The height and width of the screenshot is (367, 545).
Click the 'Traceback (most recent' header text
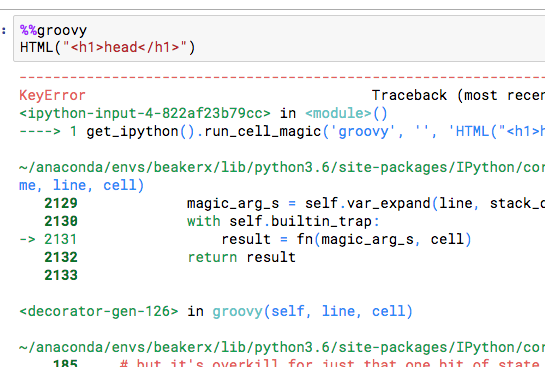(458, 95)
